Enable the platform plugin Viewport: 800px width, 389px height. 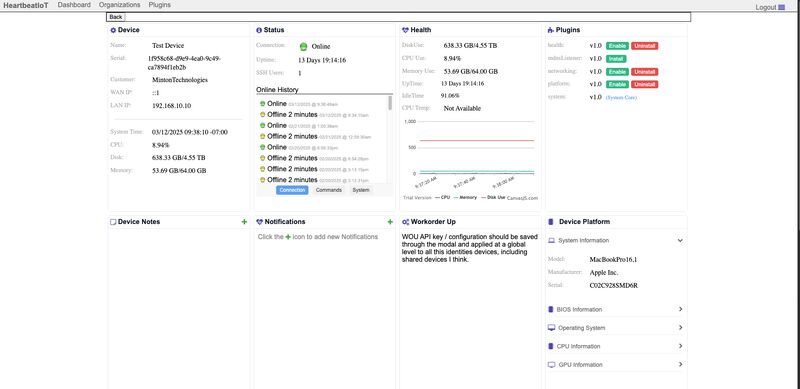point(617,84)
